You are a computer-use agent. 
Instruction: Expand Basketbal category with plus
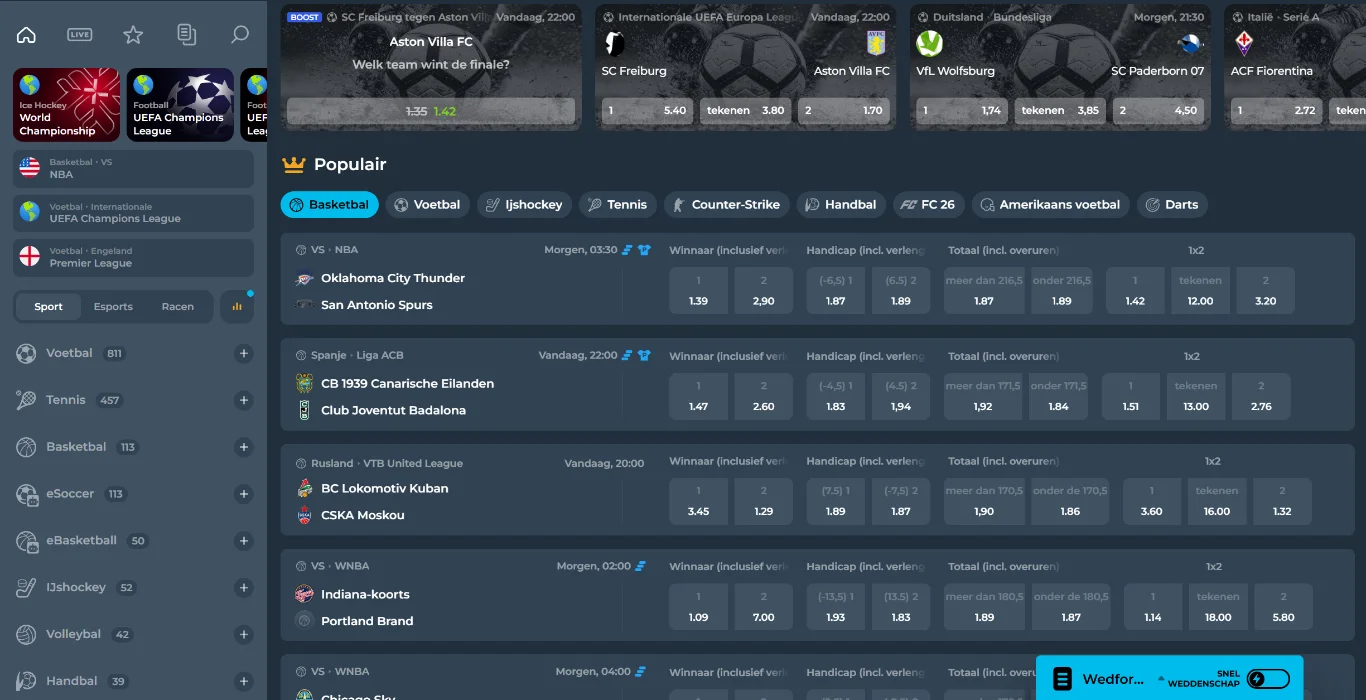243,447
